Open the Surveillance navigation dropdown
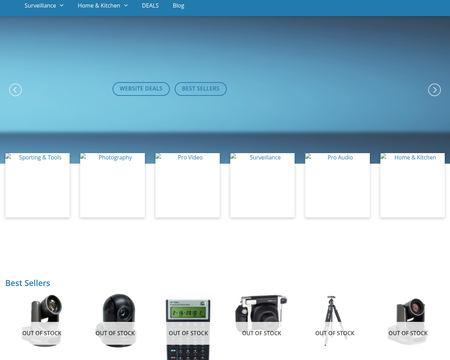 pyautogui.click(x=44, y=6)
